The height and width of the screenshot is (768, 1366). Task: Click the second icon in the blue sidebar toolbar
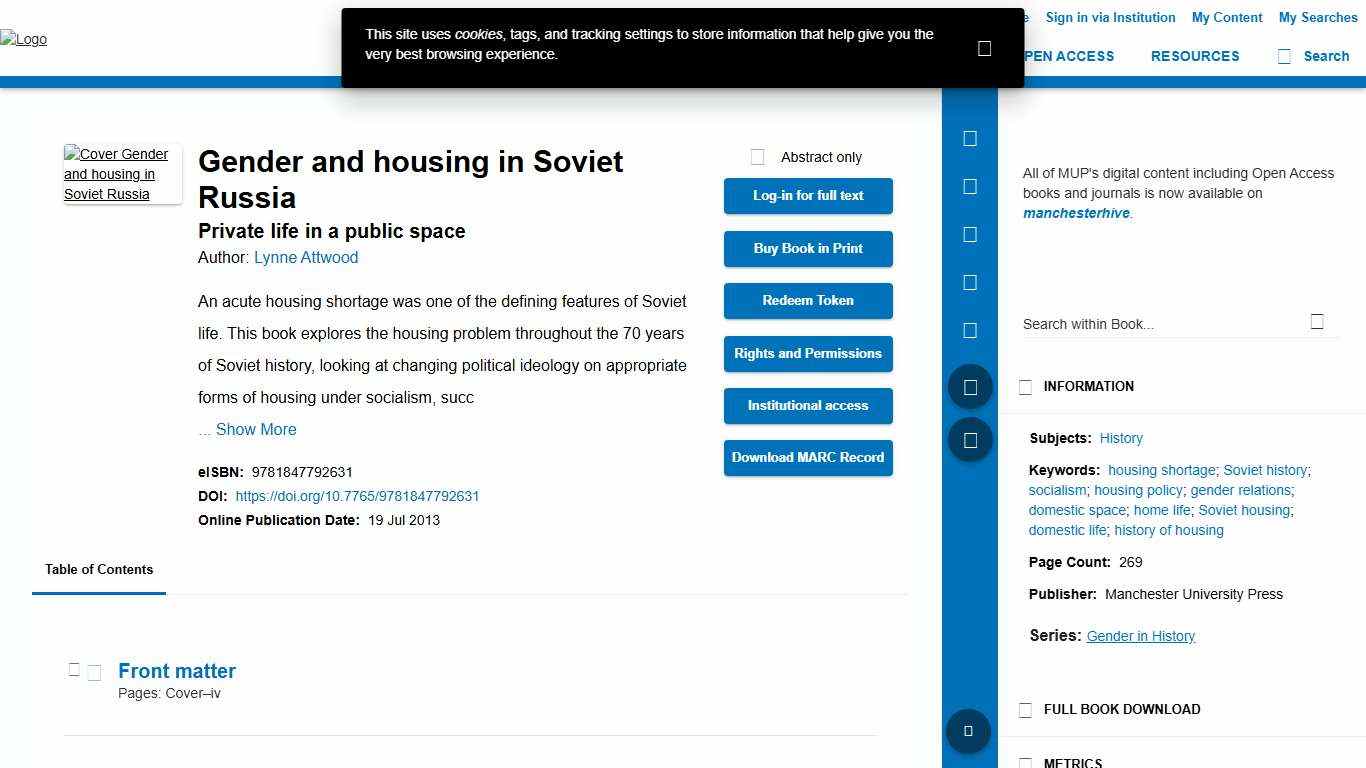click(x=969, y=186)
